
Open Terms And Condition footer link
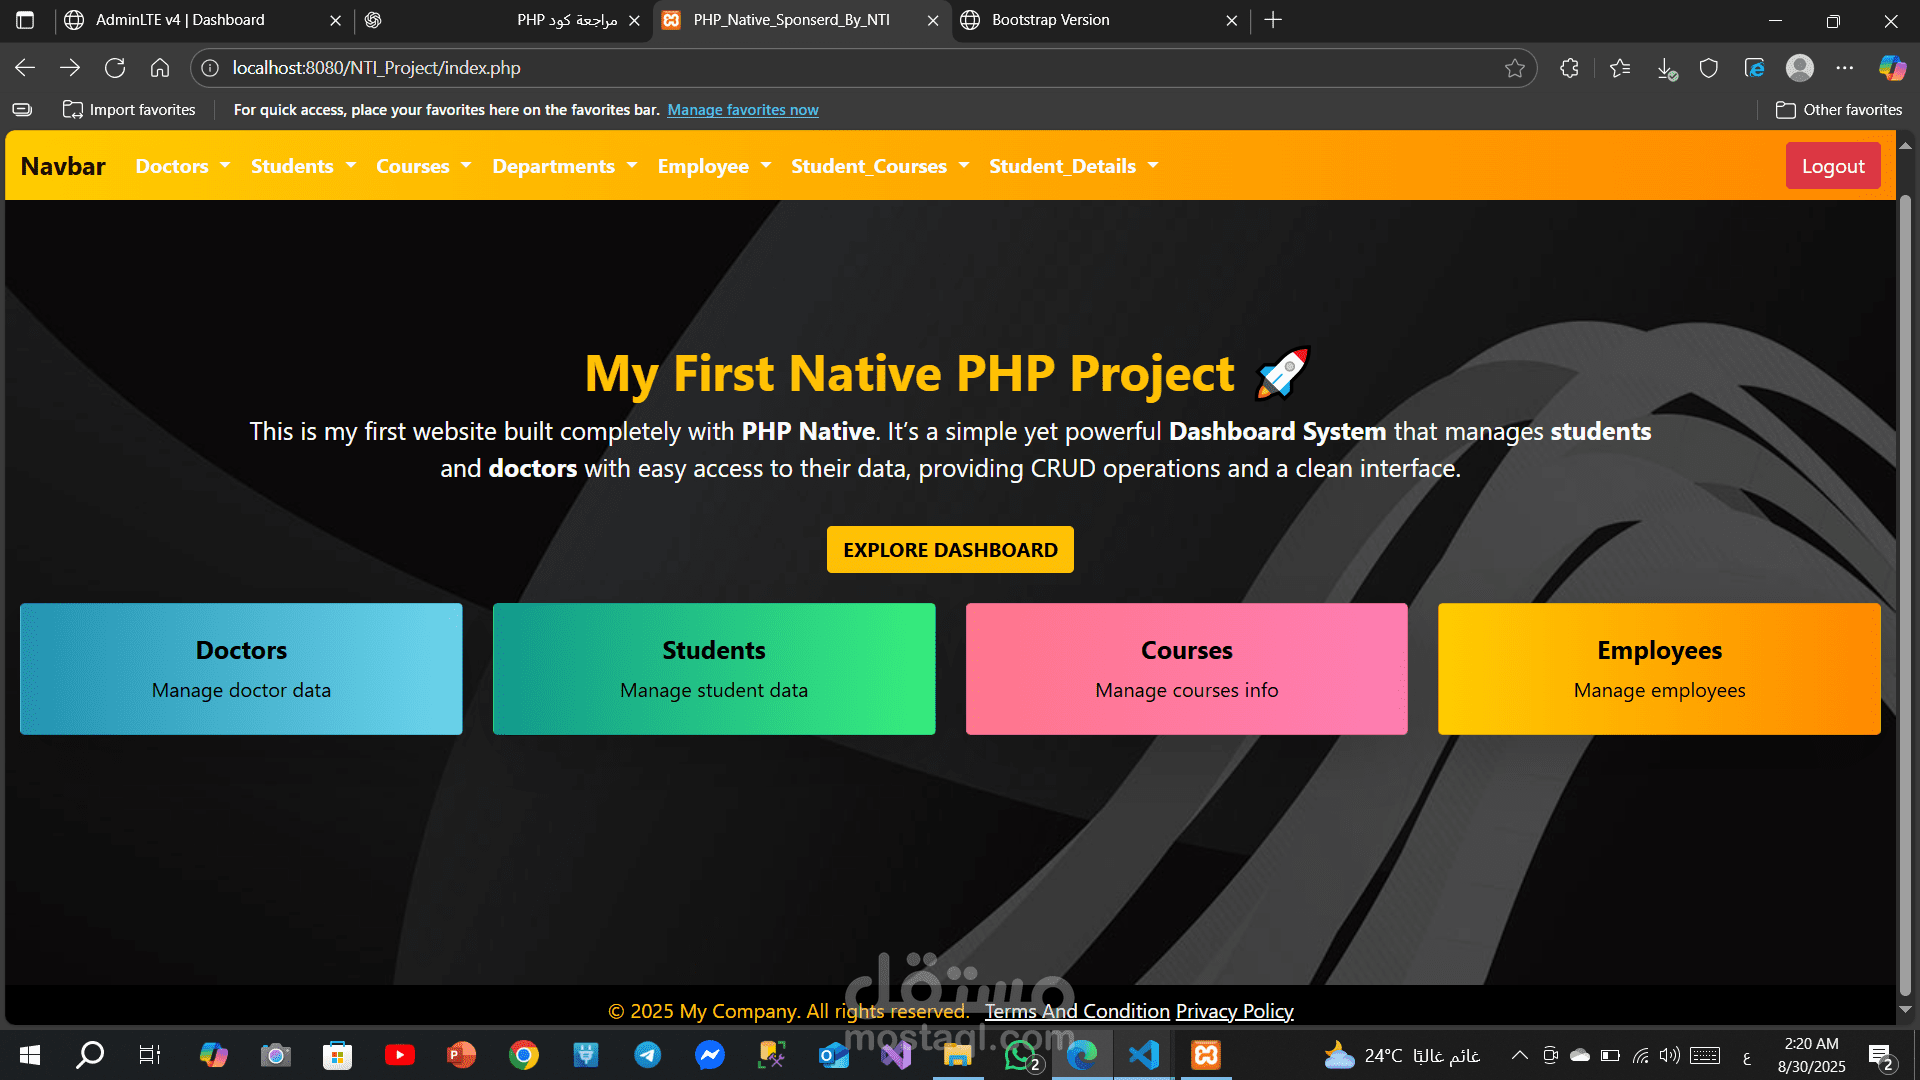coord(1077,1011)
